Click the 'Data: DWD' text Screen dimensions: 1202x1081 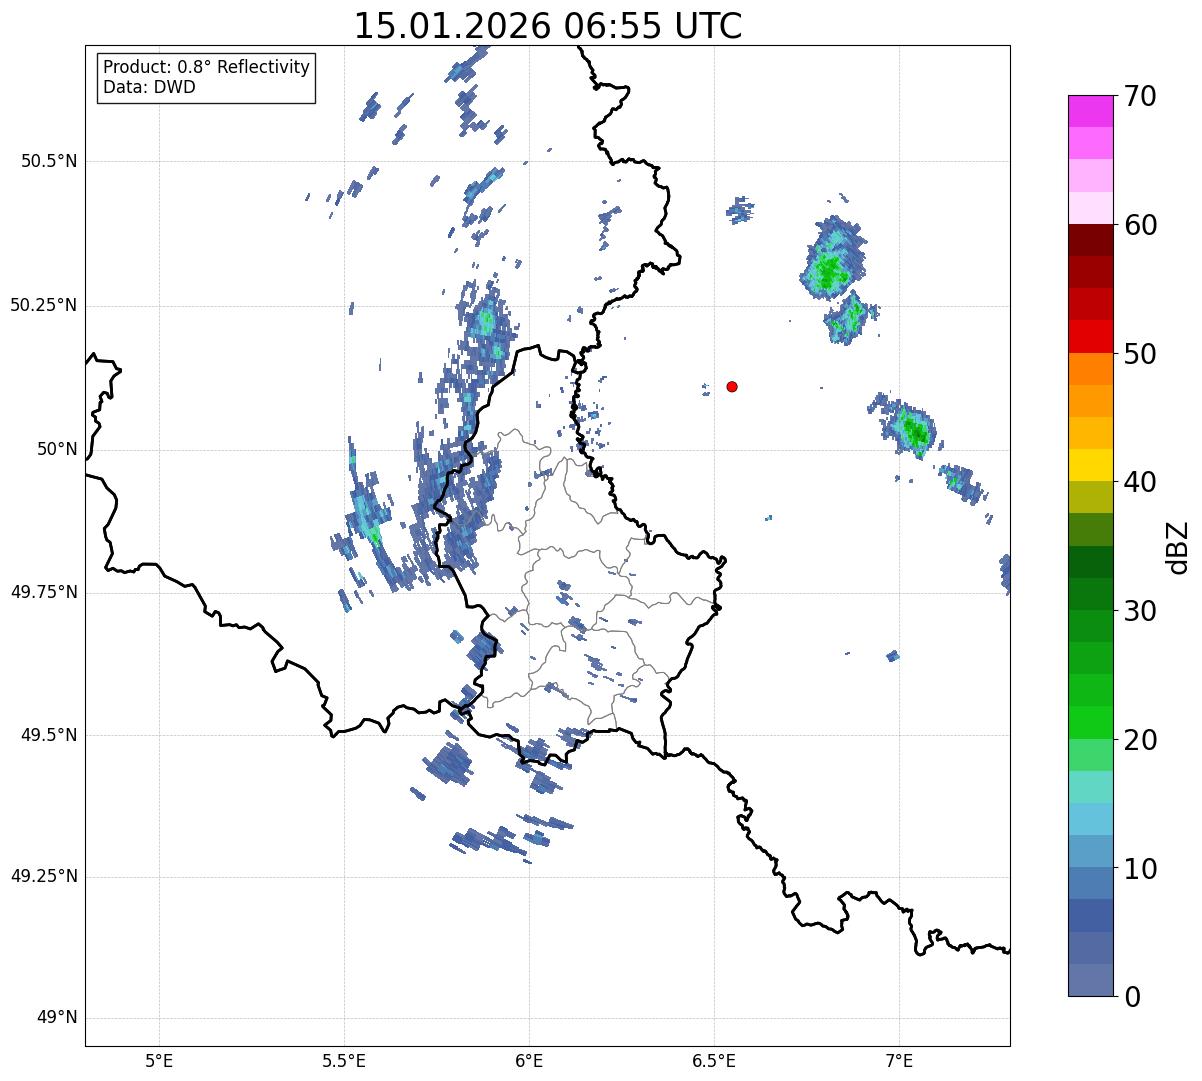149,87
